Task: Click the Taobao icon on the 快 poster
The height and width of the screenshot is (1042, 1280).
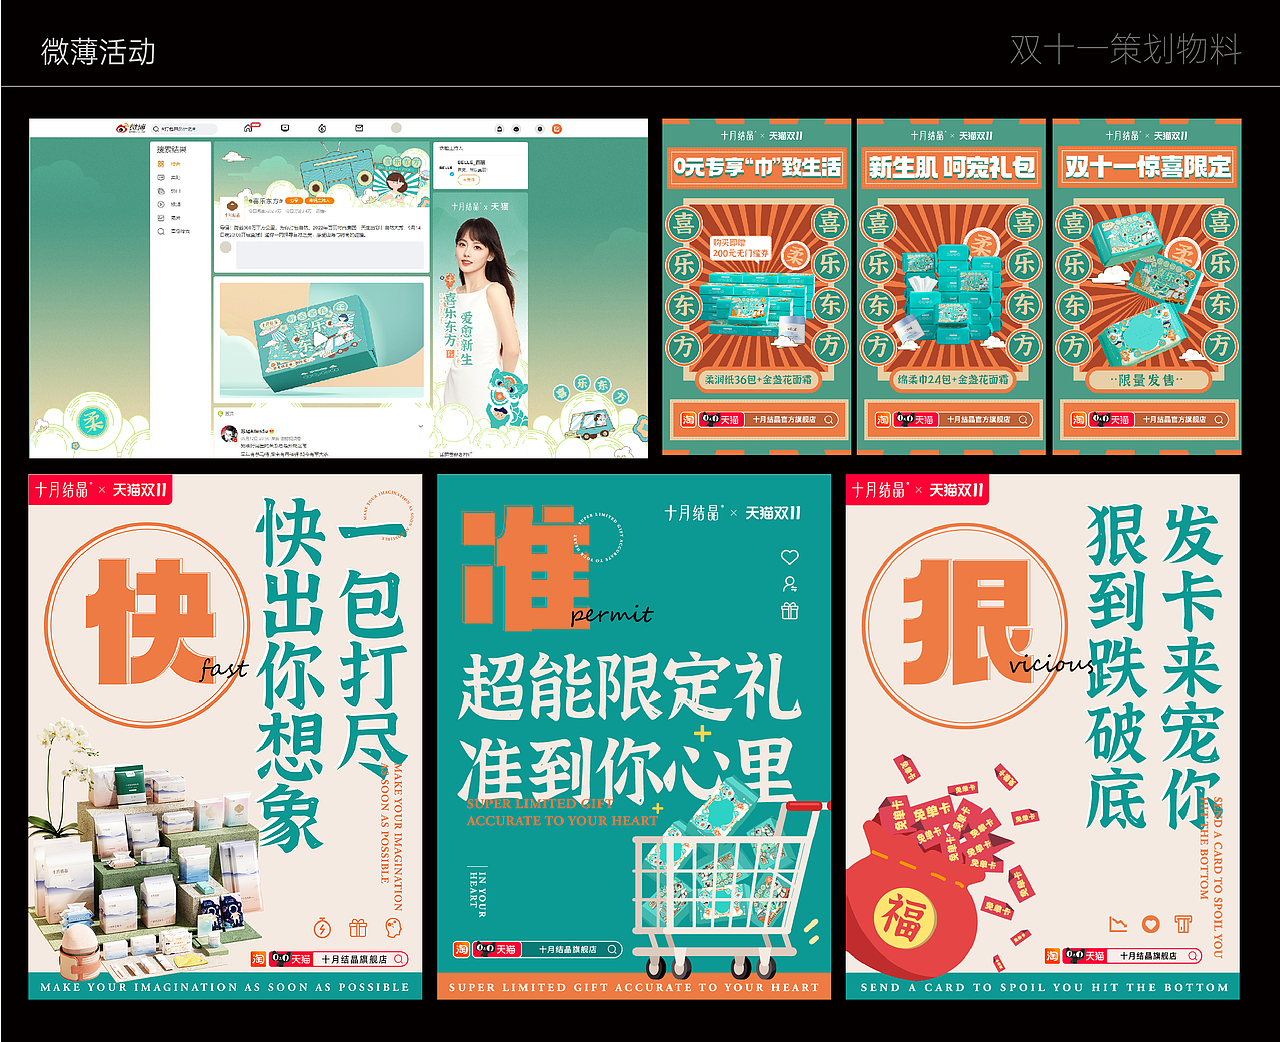Action: [259, 959]
